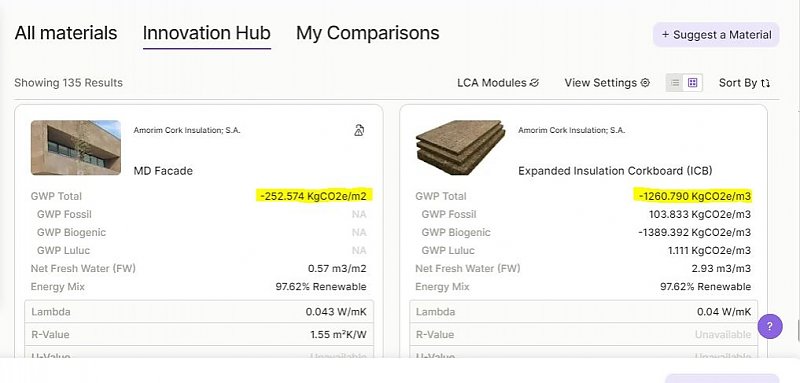The height and width of the screenshot is (383, 800).
Task: Click the MD Facade card badge icon
Action: coord(359,131)
